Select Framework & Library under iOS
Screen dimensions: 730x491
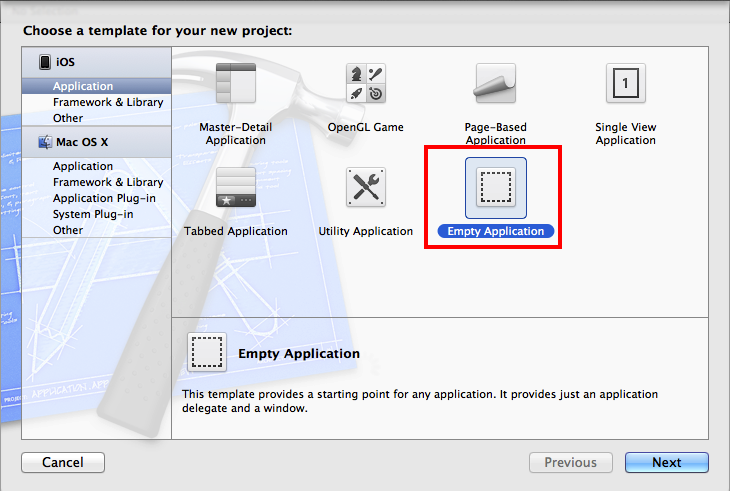(96, 102)
